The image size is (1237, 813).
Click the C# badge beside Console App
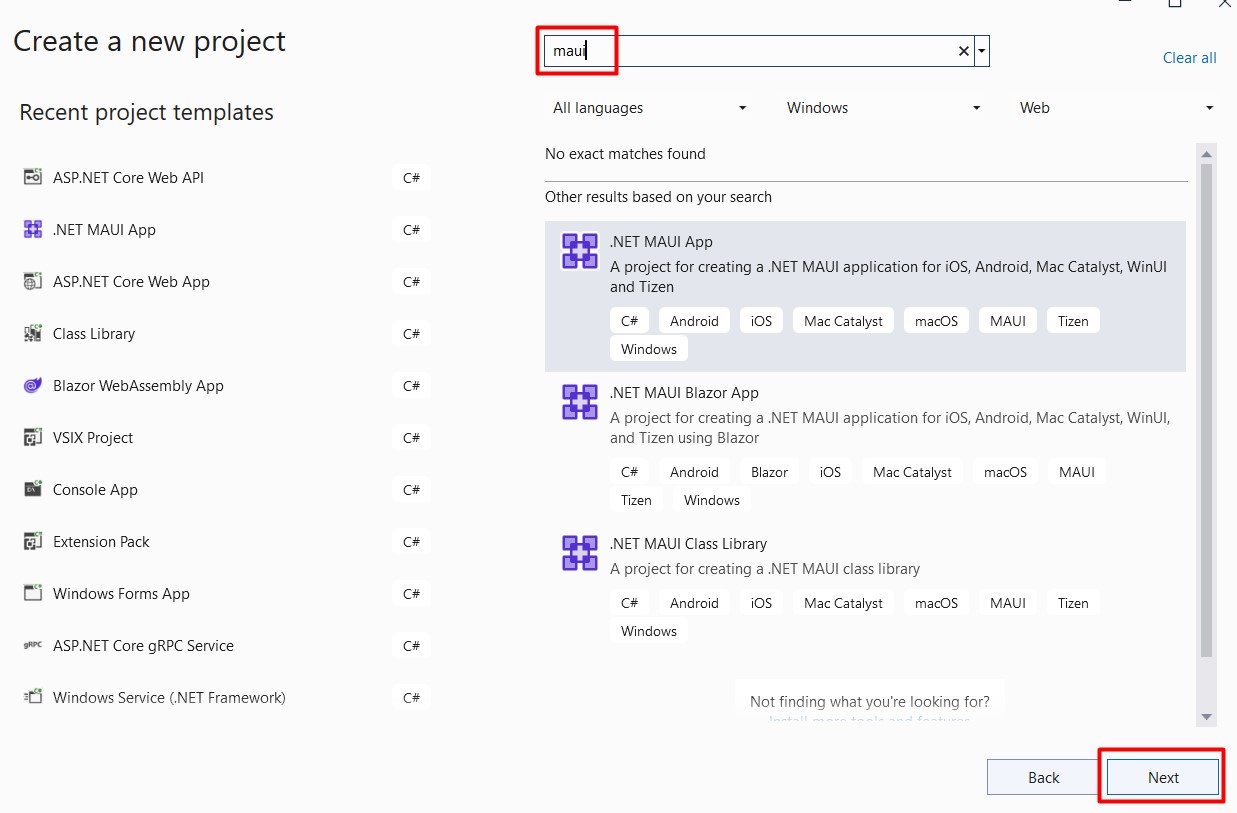411,490
